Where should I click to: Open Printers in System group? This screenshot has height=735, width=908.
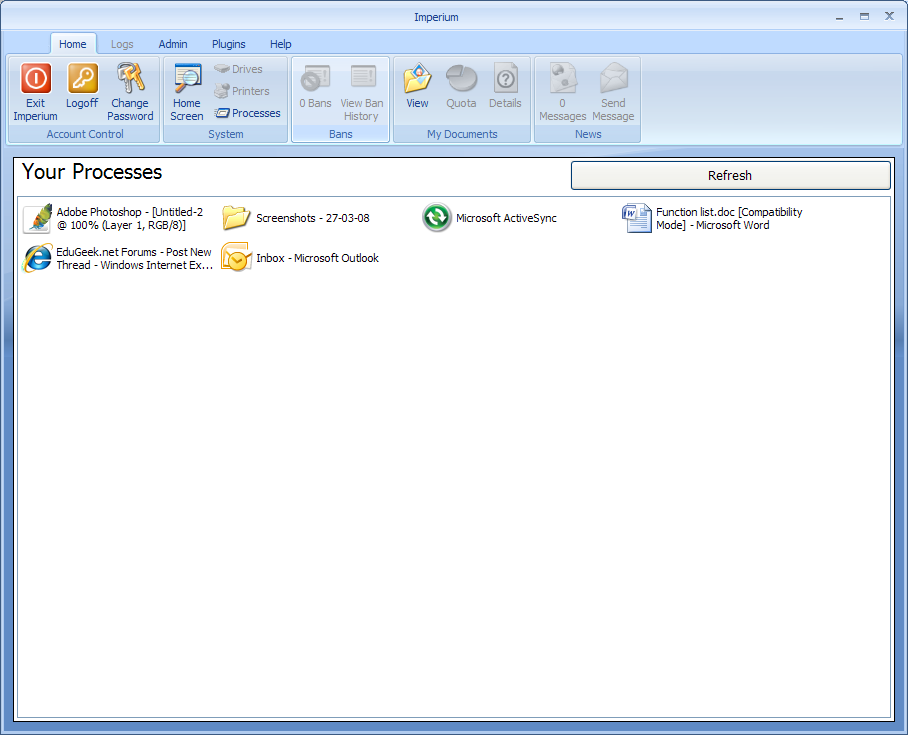pyautogui.click(x=242, y=91)
